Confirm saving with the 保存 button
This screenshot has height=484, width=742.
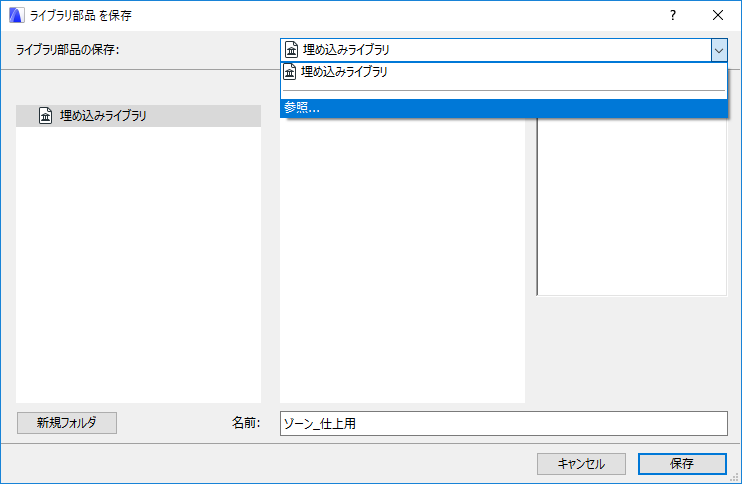click(x=682, y=464)
